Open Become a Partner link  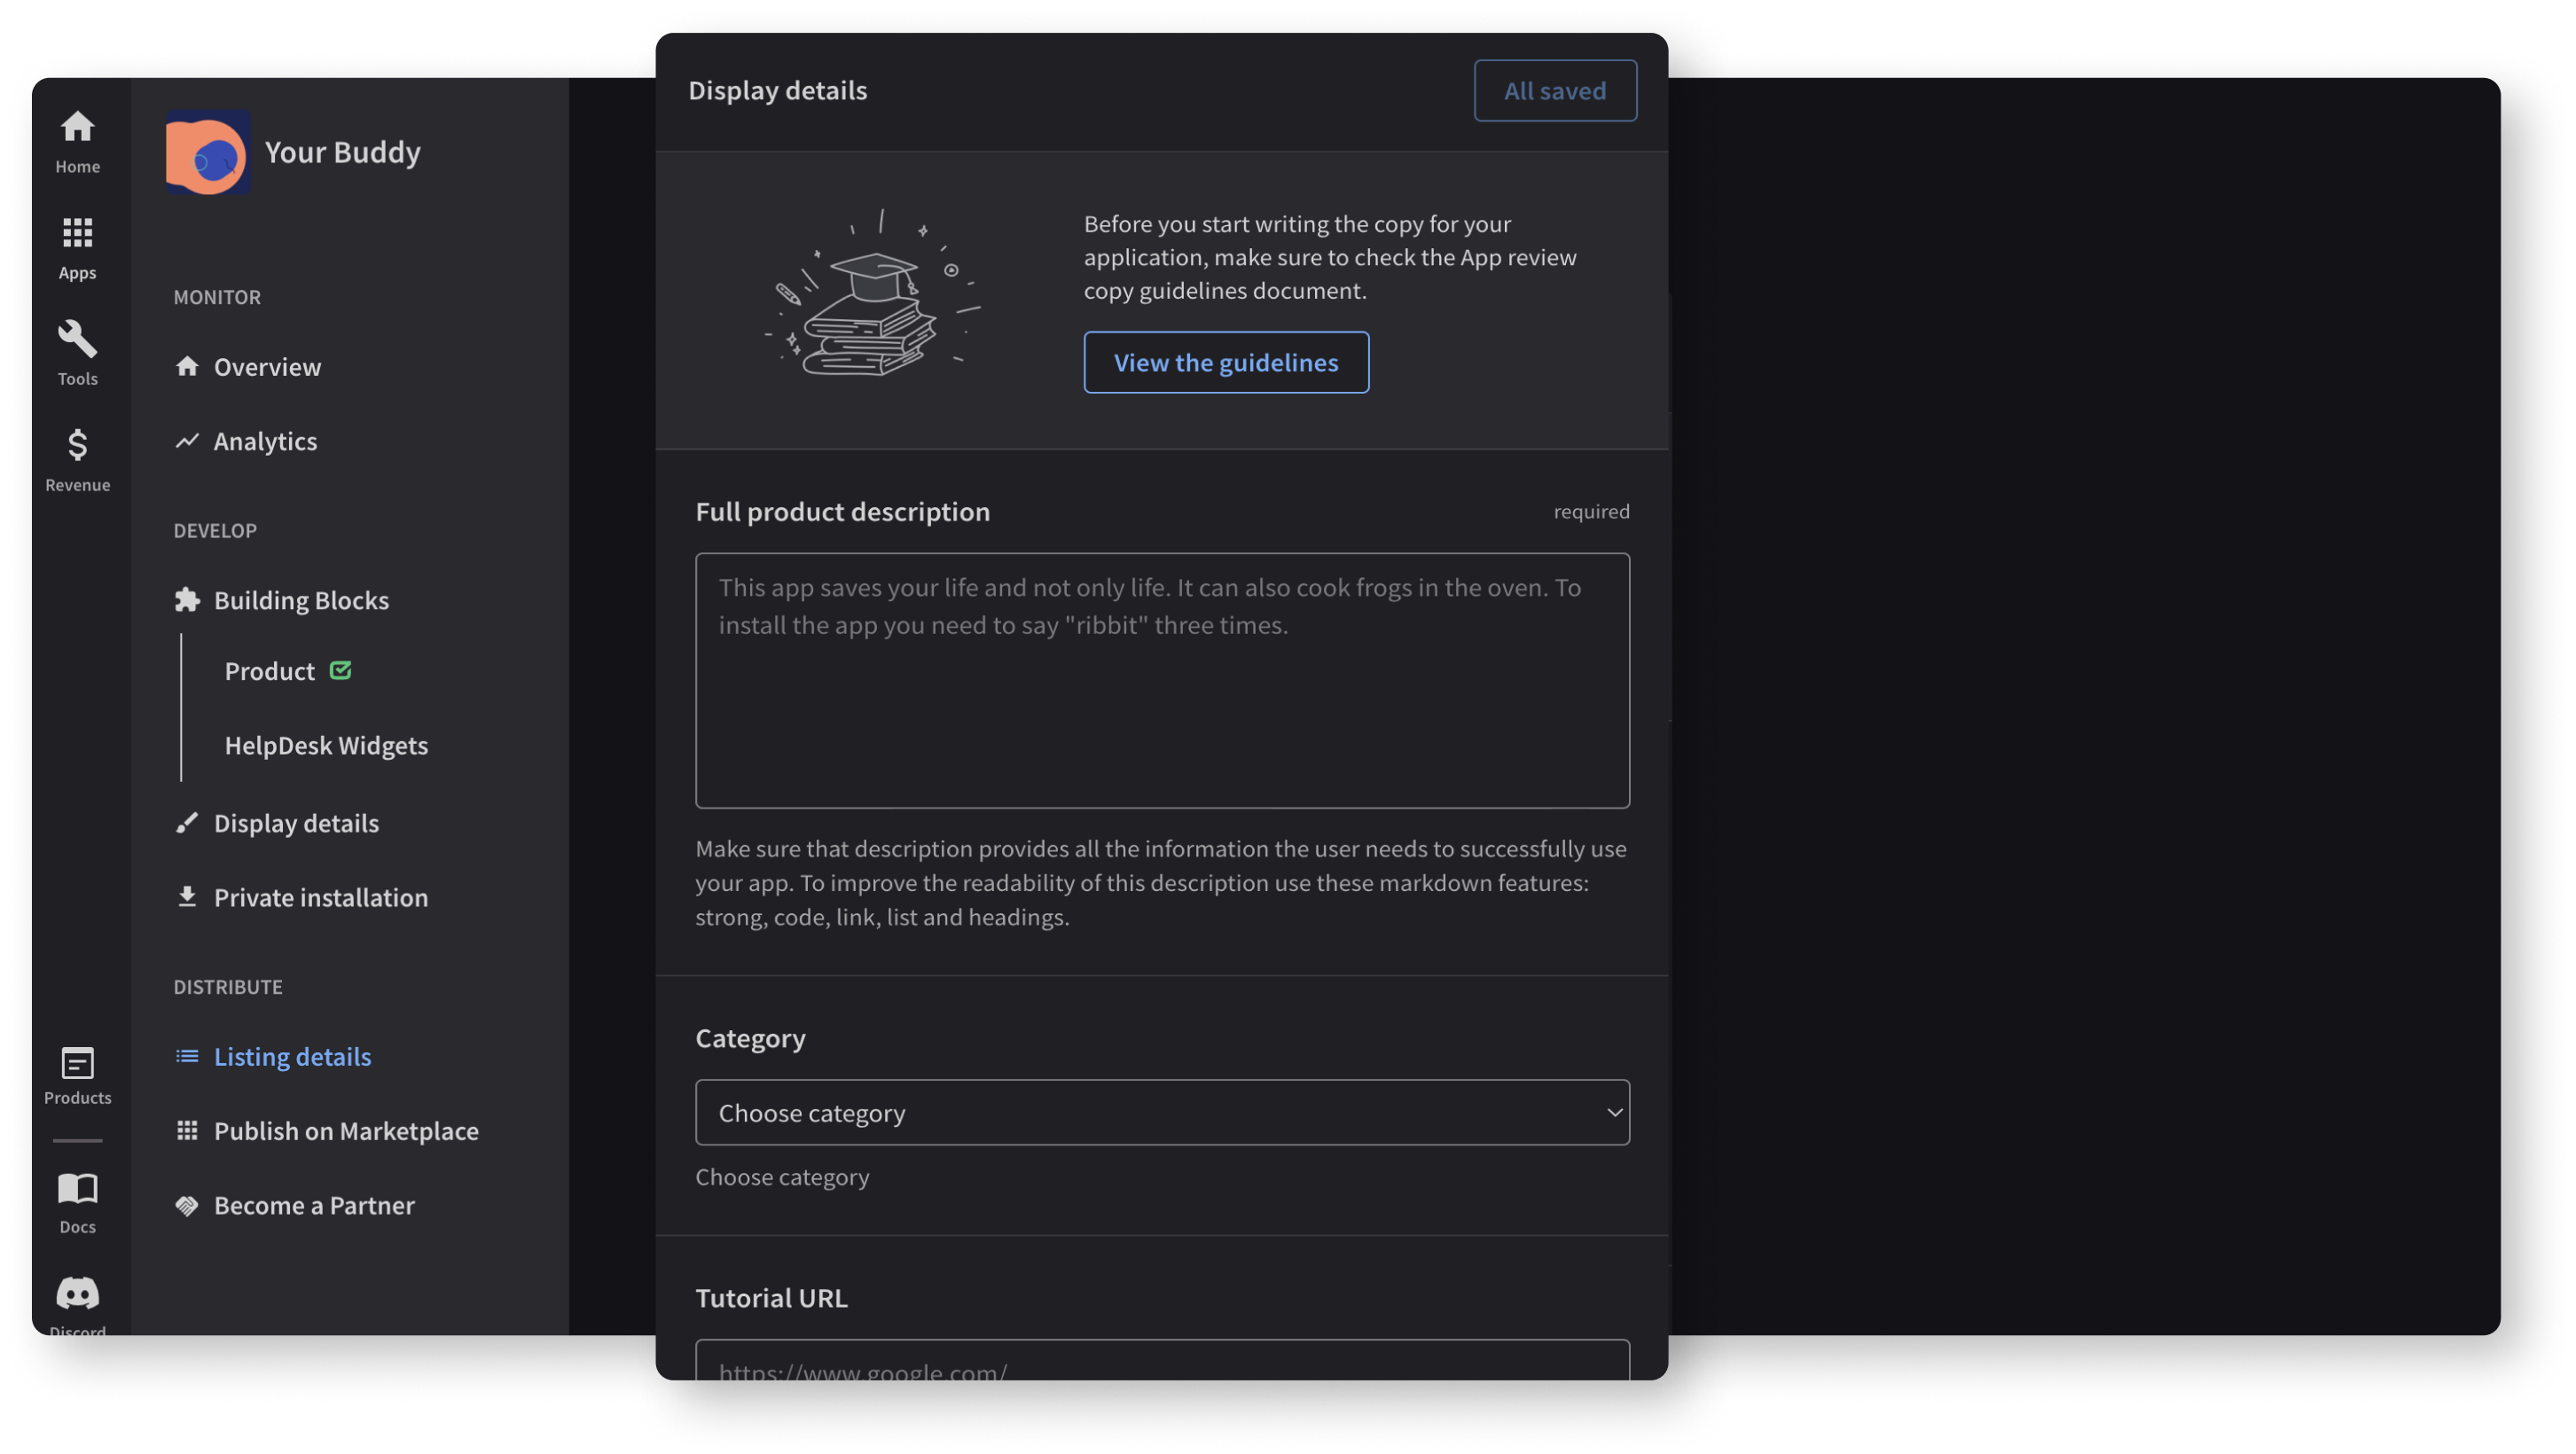click(x=314, y=1205)
